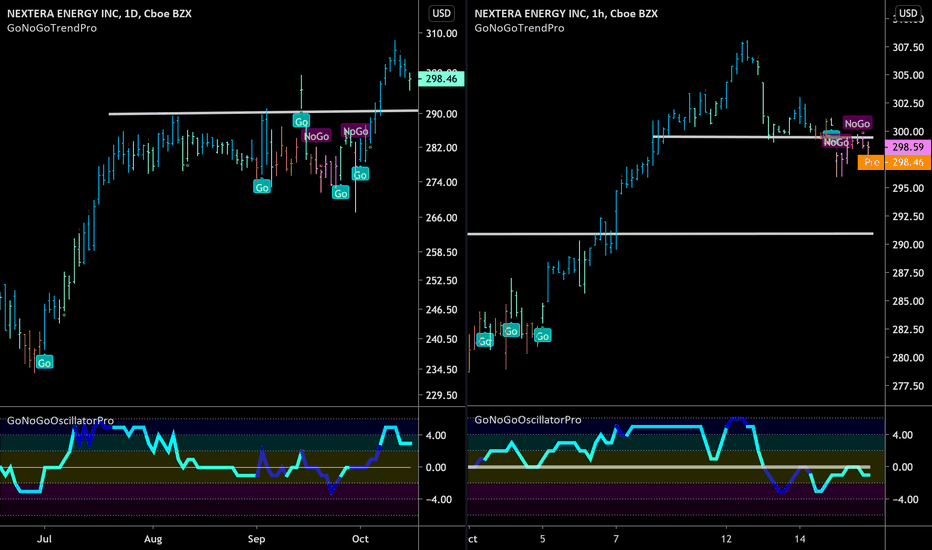Click the pink 298.59 price tag on the 1h axis
The height and width of the screenshot is (550, 932).
pos(908,147)
